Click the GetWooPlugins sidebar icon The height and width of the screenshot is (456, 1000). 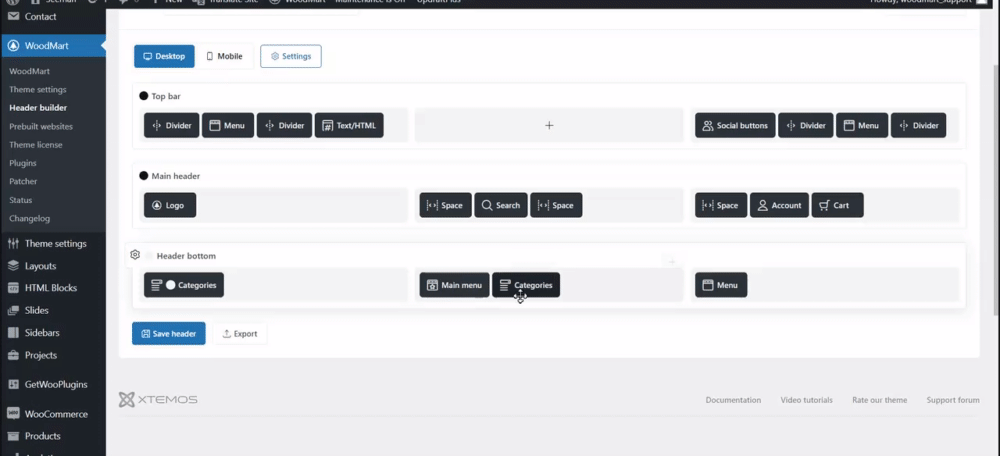click(x=13, y=385)
